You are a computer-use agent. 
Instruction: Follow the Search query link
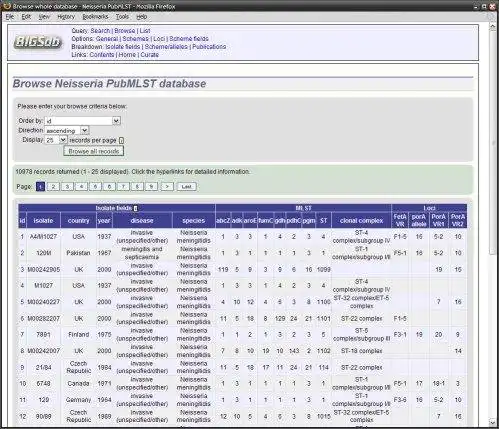pyautogui.click(x=100, y=31)
